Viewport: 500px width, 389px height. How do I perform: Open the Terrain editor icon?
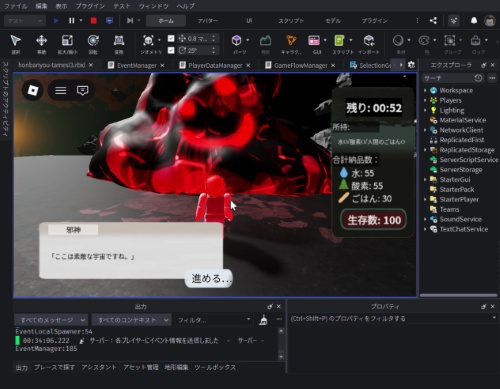coord(265,41)
